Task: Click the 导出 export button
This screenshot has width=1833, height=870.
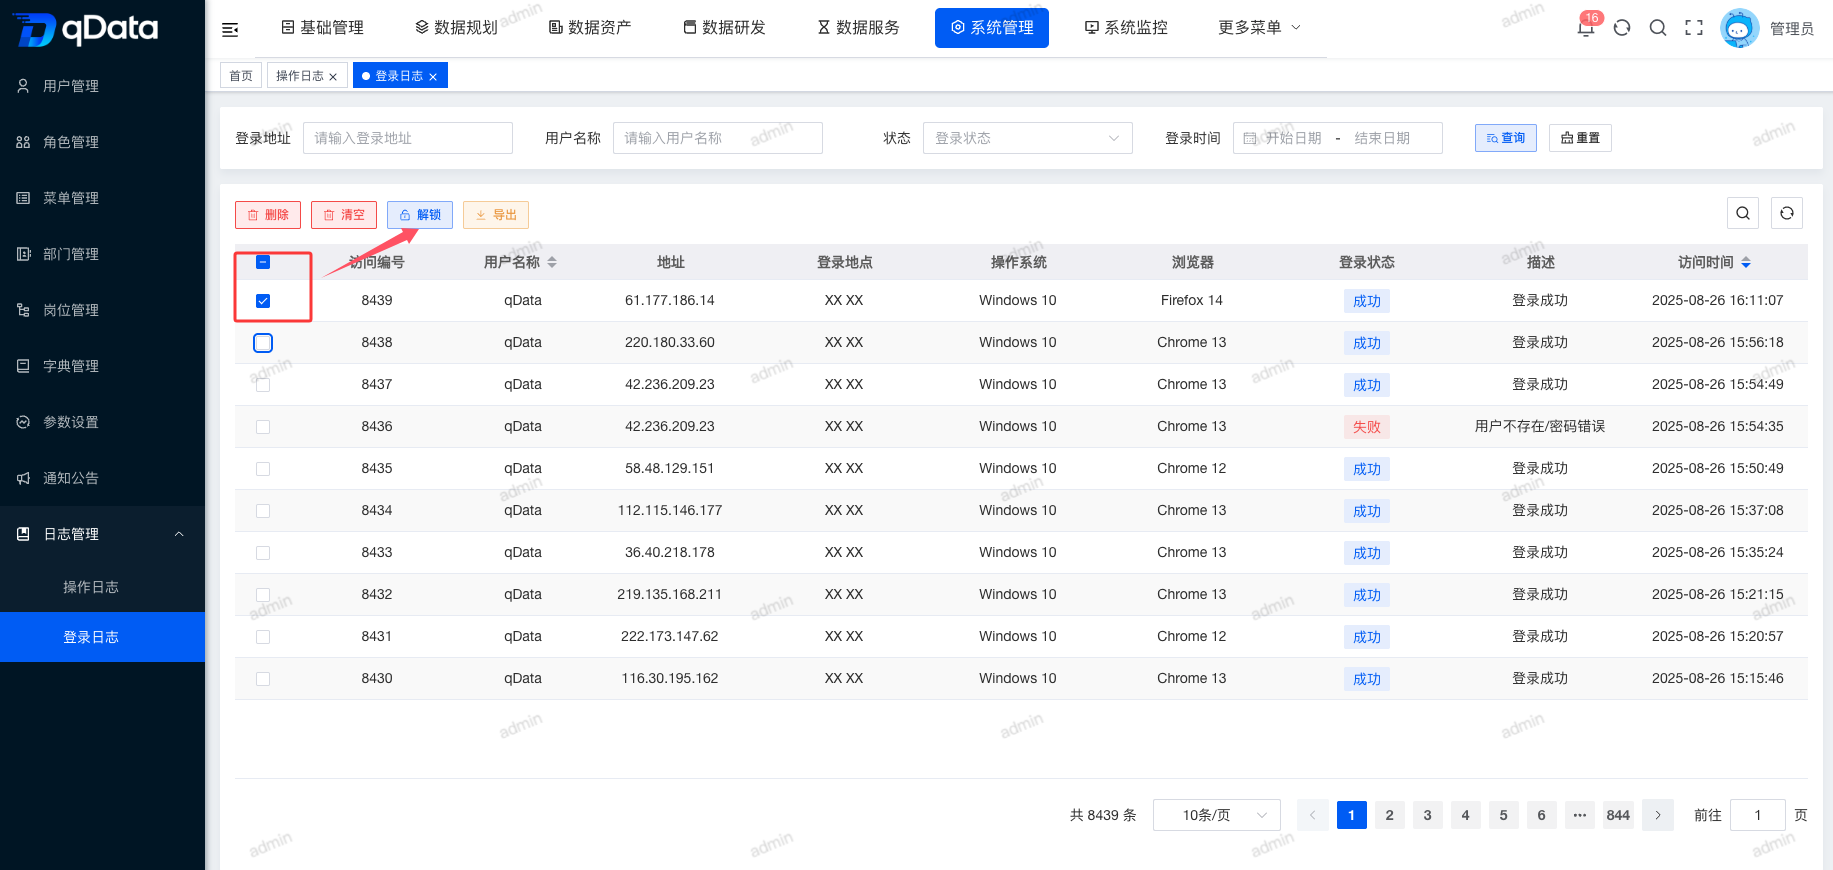Action: point(496,215)
